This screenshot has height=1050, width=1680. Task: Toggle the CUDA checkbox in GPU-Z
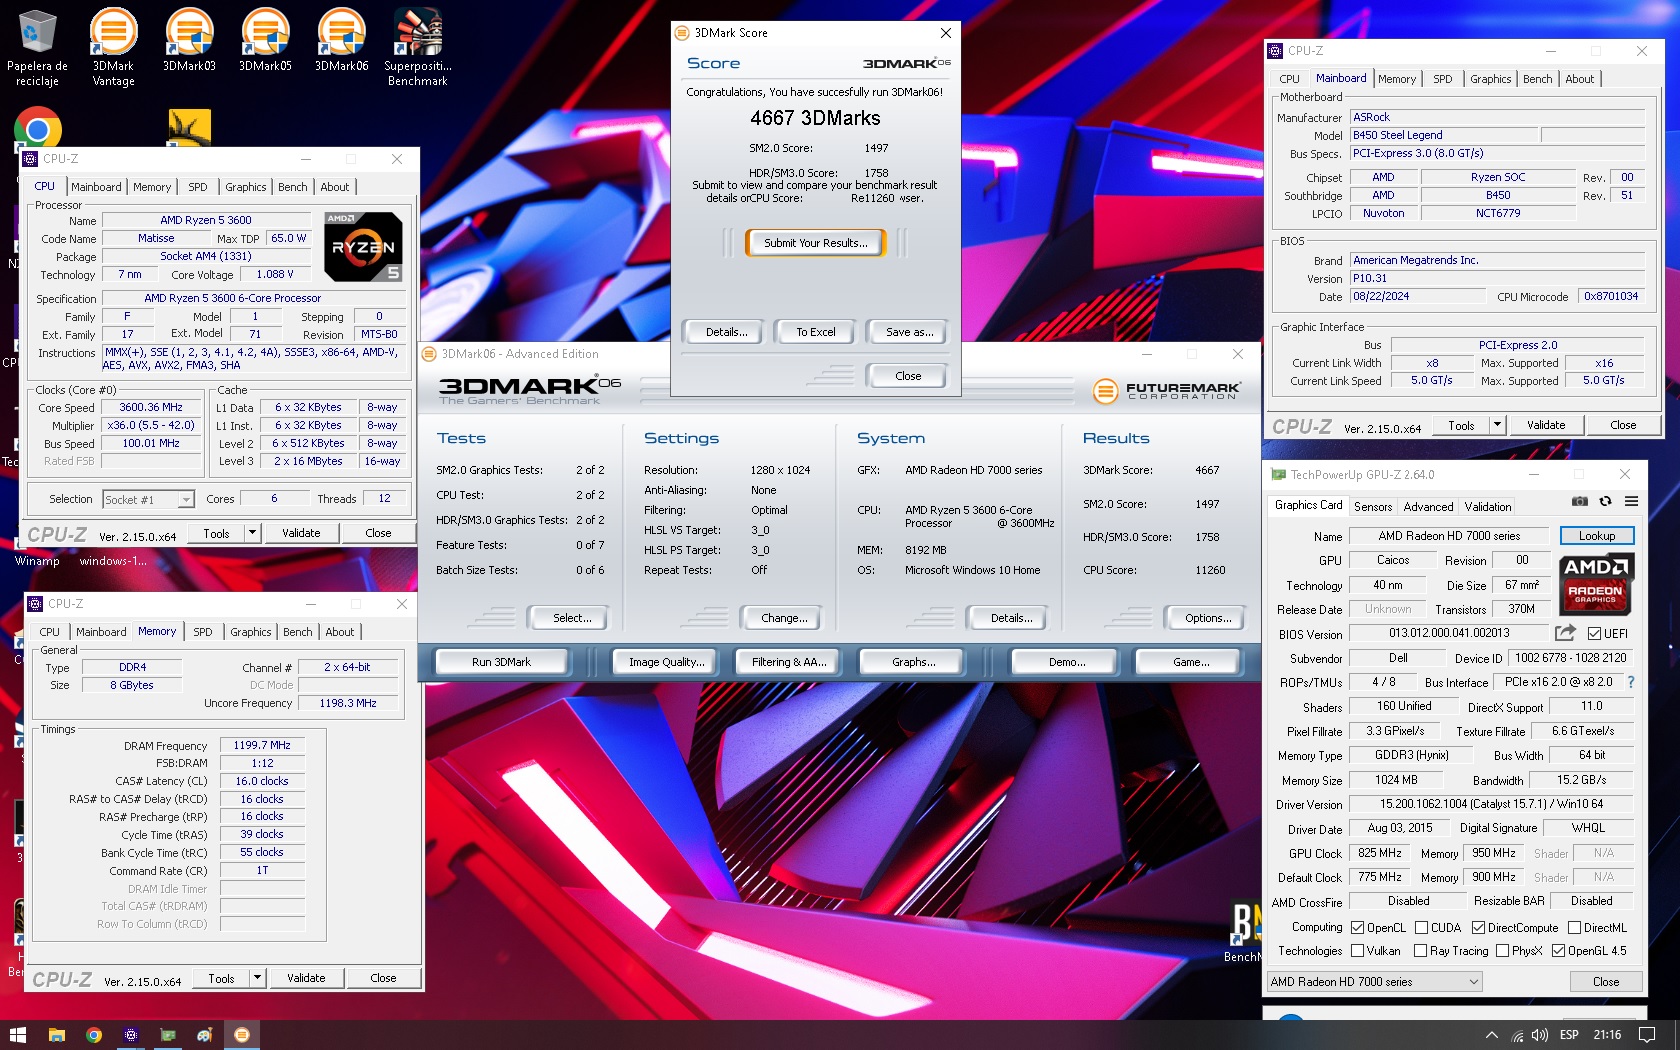tap(1421, 927)
